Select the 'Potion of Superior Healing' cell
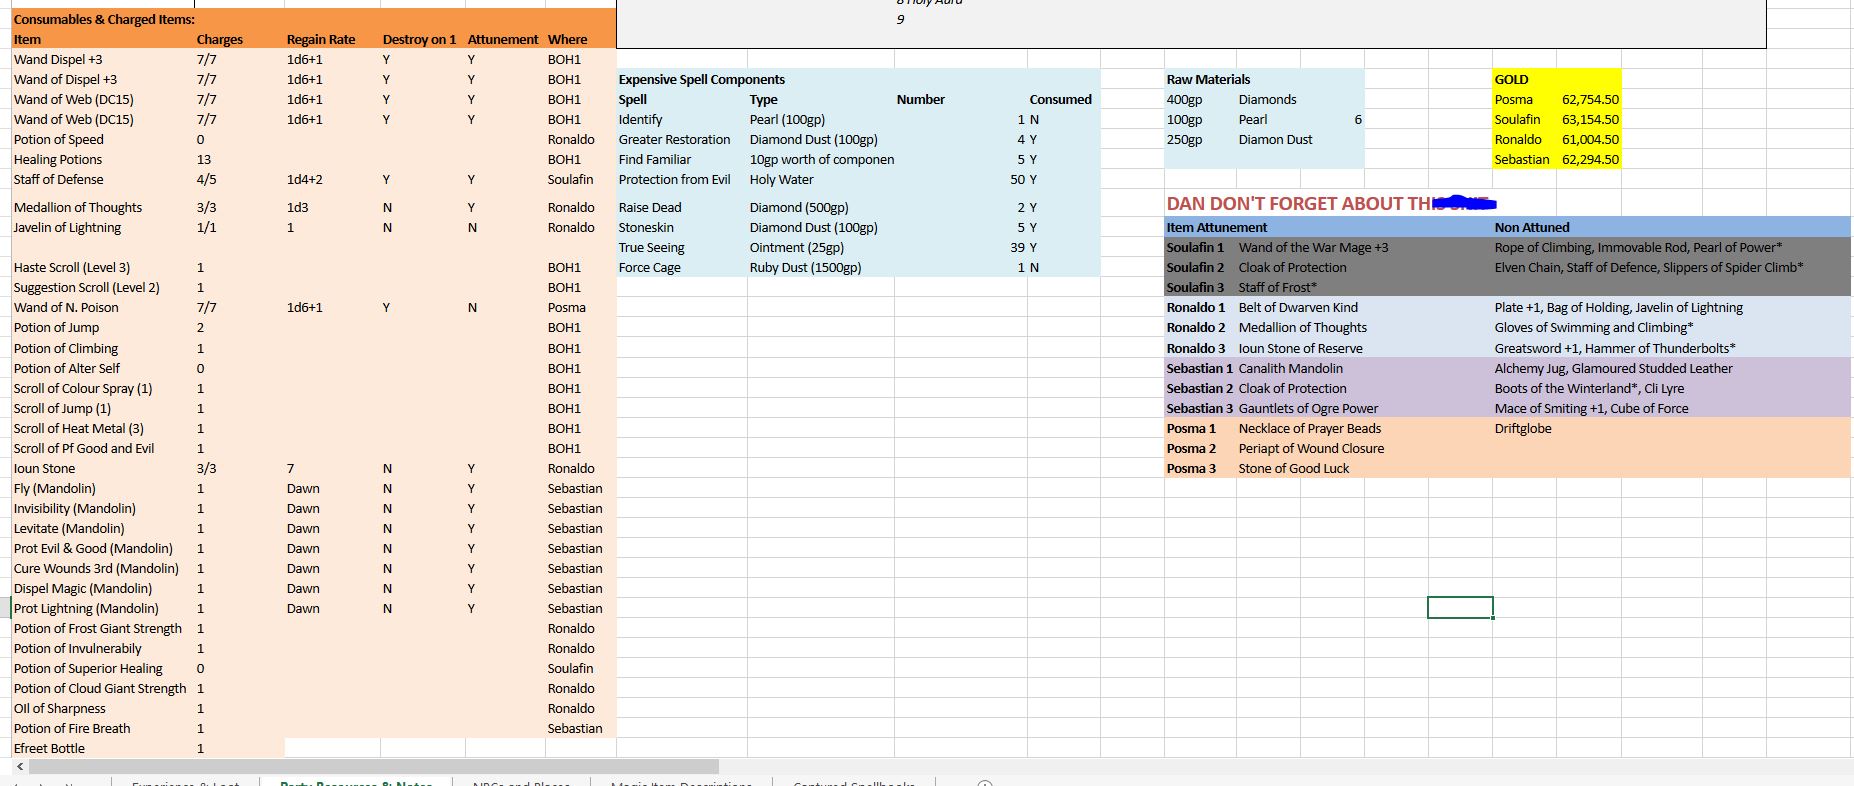This screenshot has height=786, width=1854. click(x=88, y=668)
